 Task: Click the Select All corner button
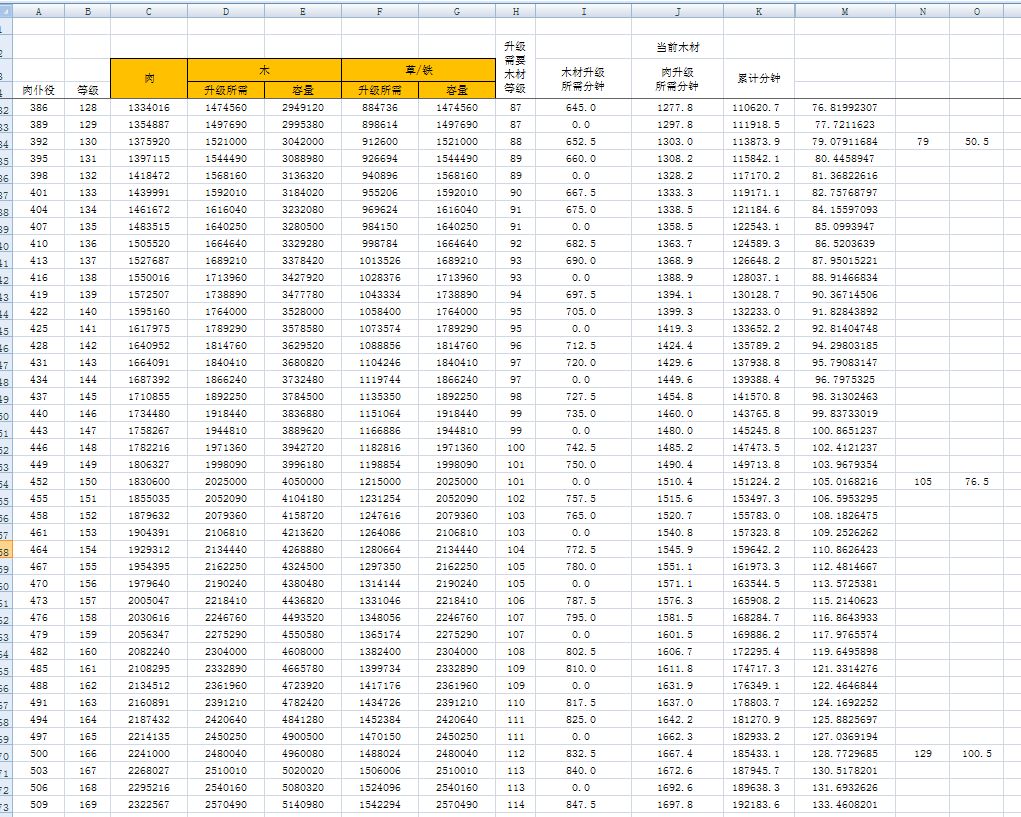tap(6, 11)
